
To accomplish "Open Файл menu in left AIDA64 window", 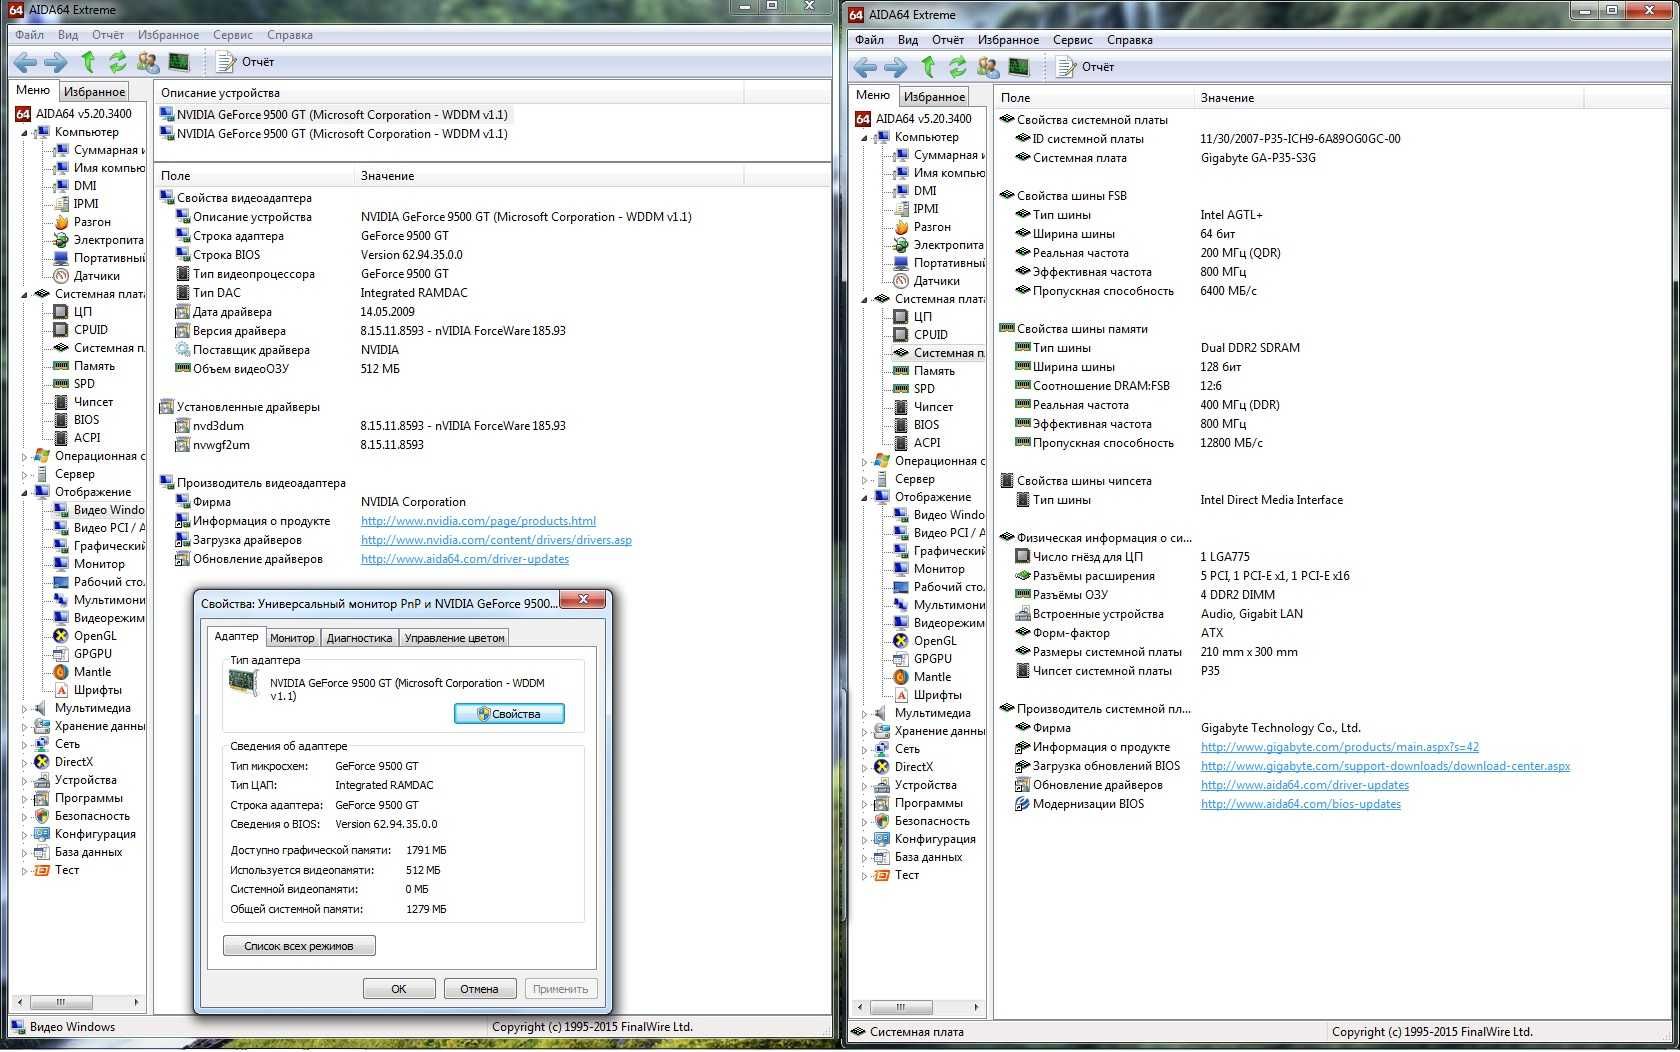I will [x=29, y=35].
